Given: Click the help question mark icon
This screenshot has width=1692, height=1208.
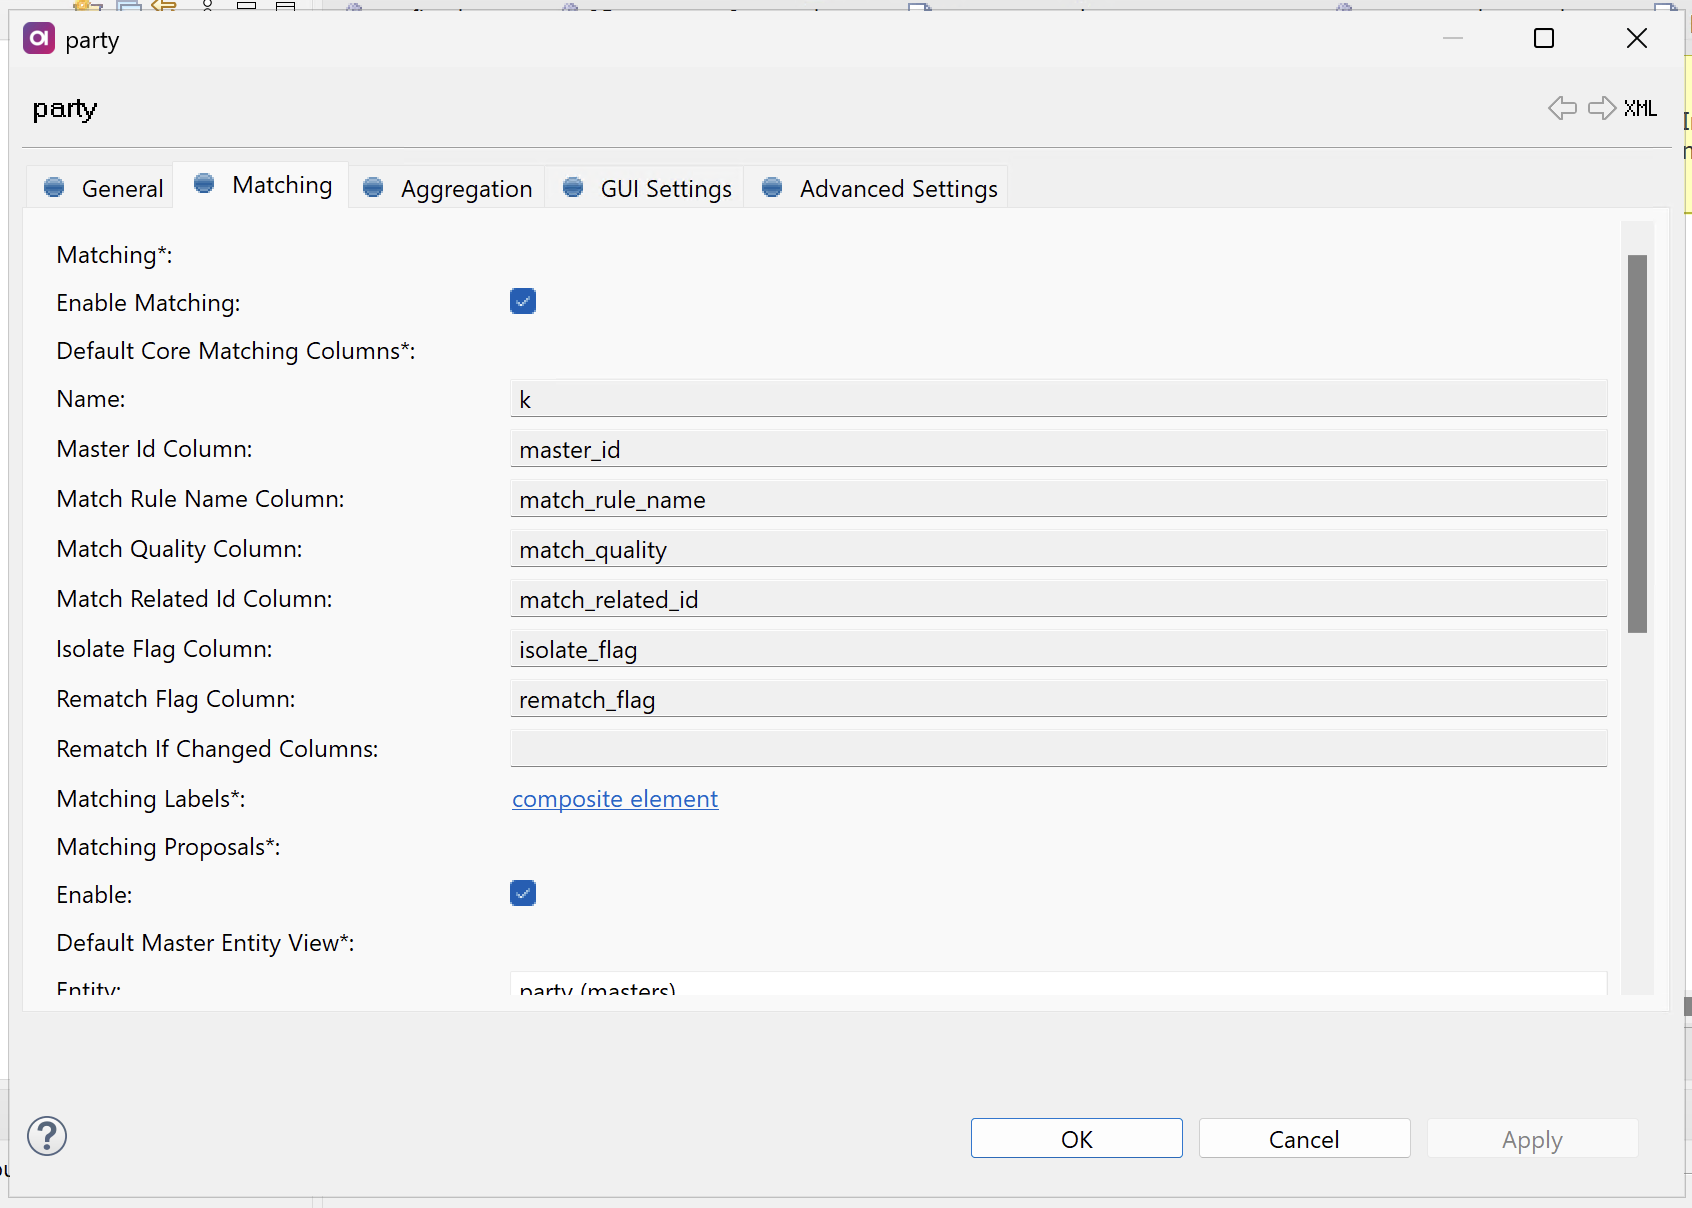Looking at the screenshot, I should pos(46,1136).
